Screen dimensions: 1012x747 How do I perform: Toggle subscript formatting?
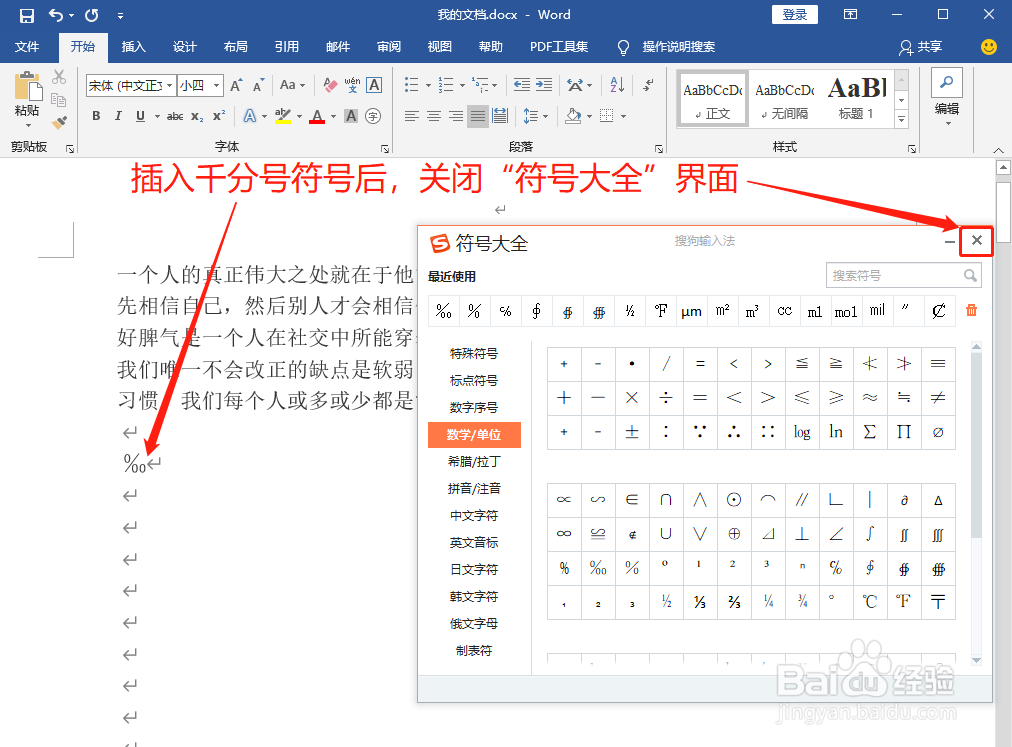(197, 116)
